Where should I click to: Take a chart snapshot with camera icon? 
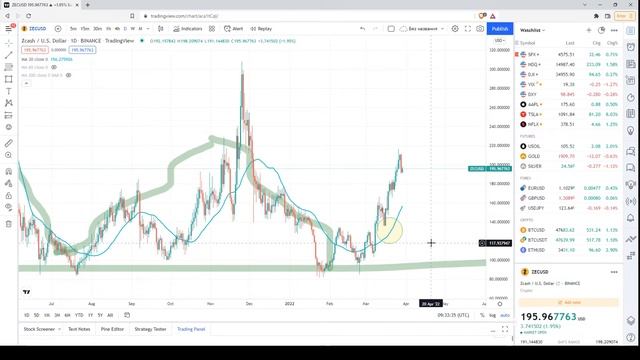[x=480, y=29]
